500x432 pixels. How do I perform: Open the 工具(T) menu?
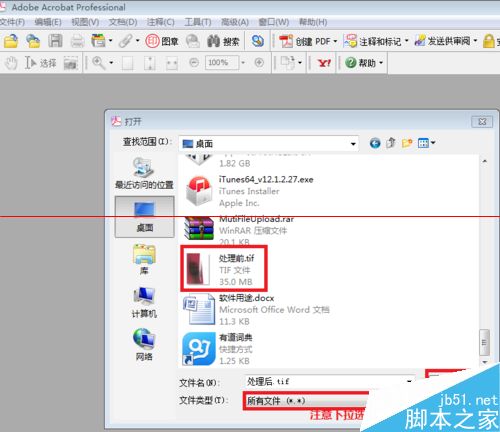pyautogui.click(x=198, y=22)
